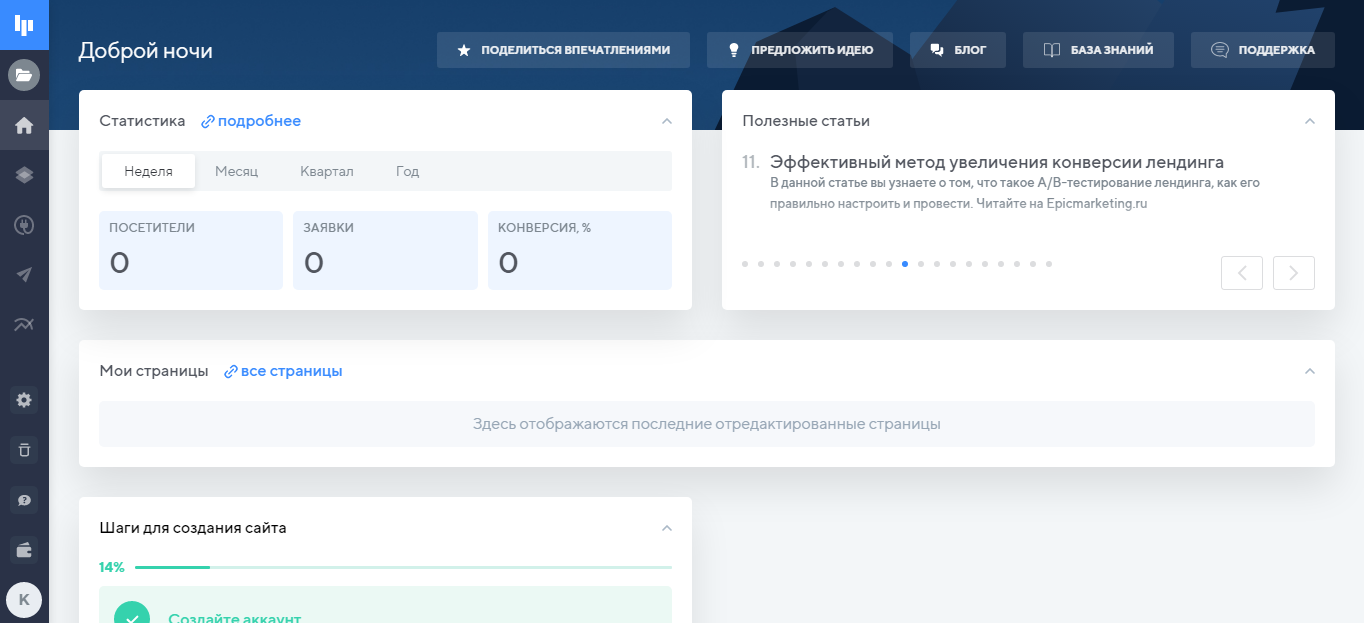This screenshot has height=623, width=1364.
Task: Collapse the Шаги для создания сайта panel
Action: (x=667, y=528)
